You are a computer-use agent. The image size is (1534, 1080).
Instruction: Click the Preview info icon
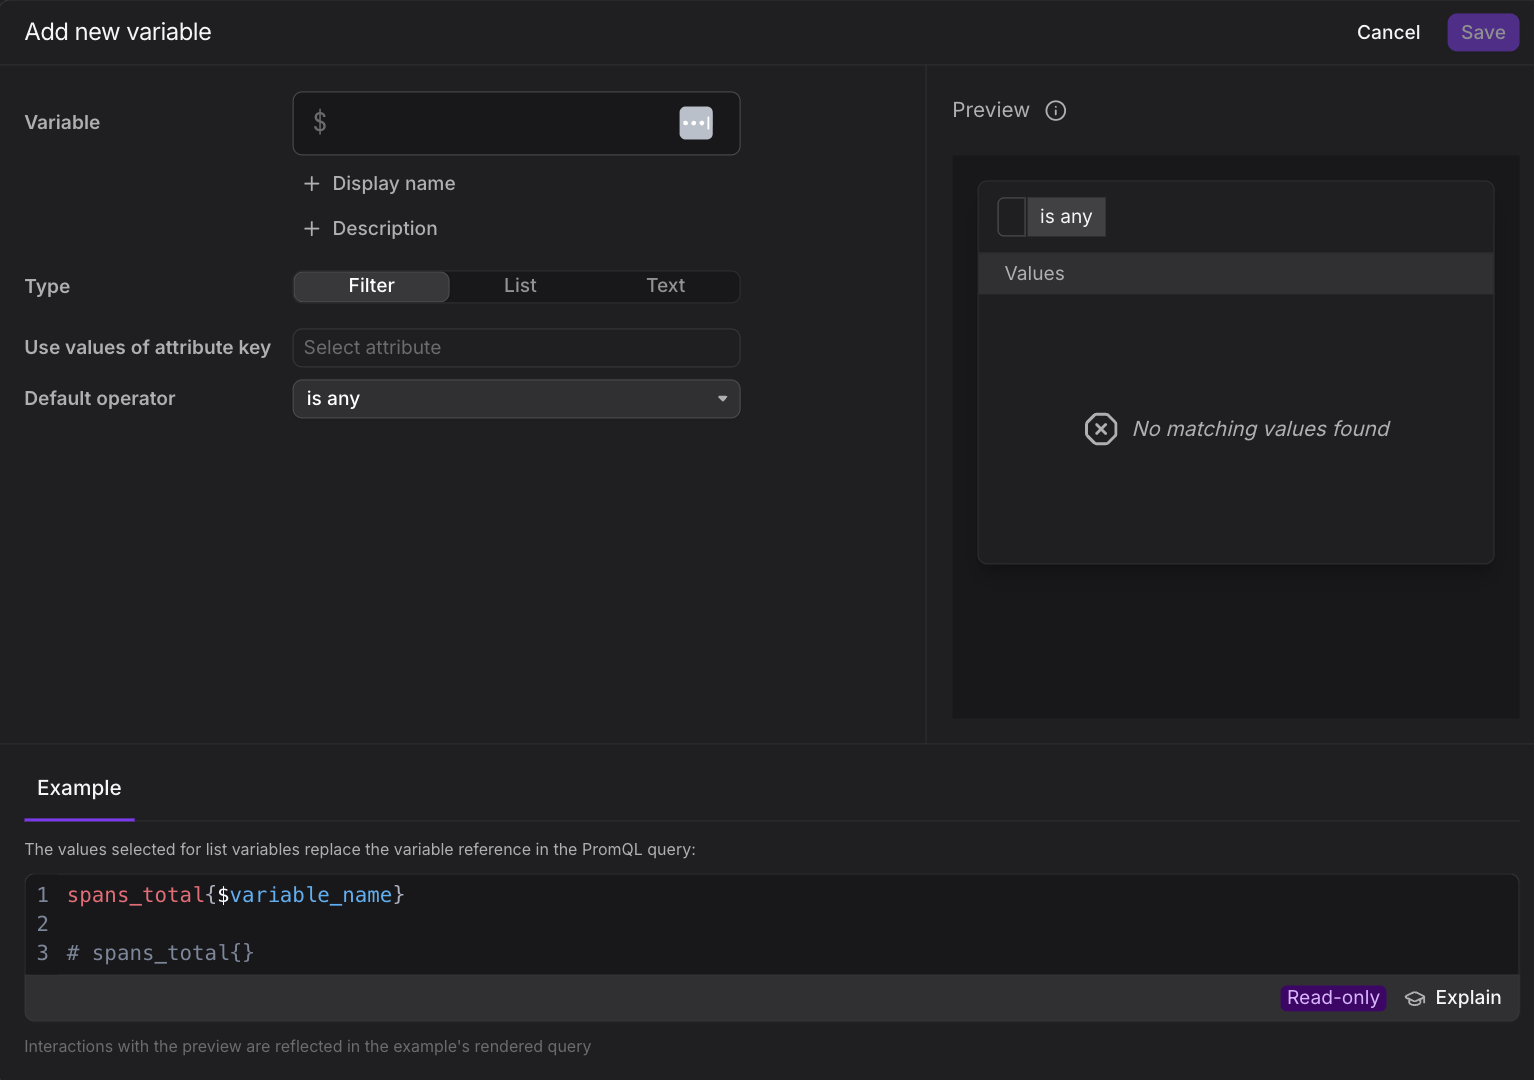coord(1056,111)
